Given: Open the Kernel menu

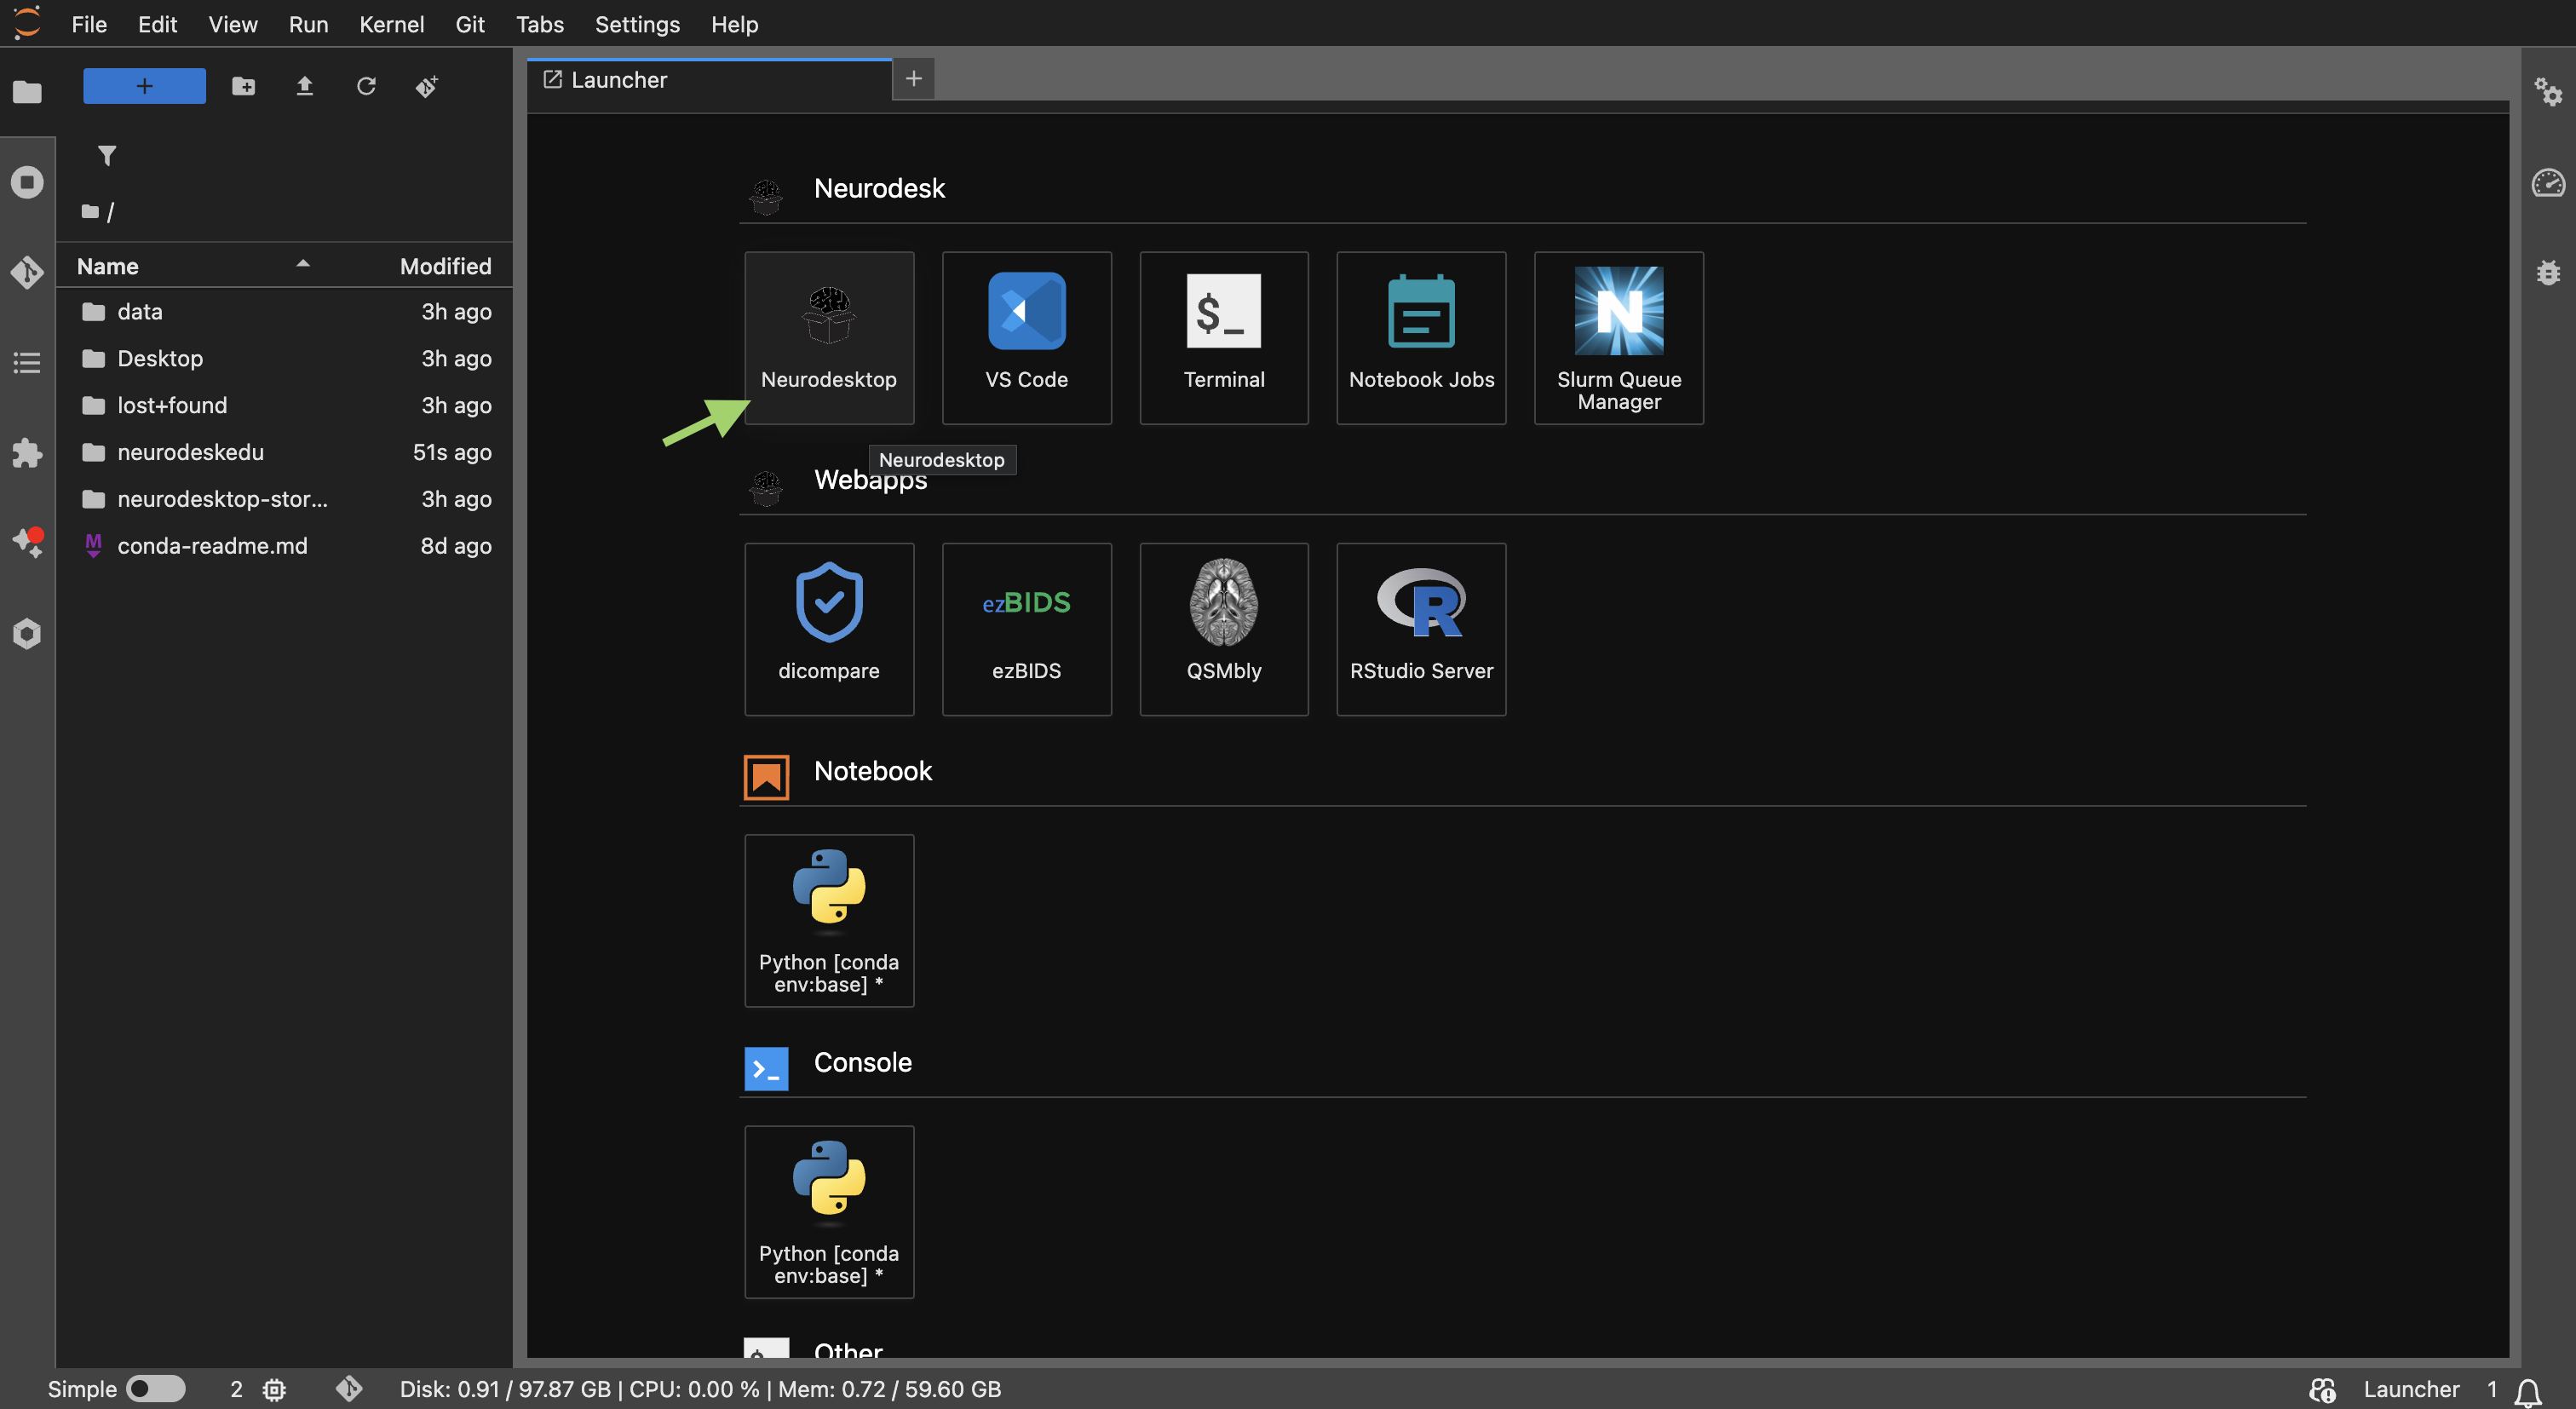Looking at the screenshot, I should pyautogui.click(x=391, y=24).
